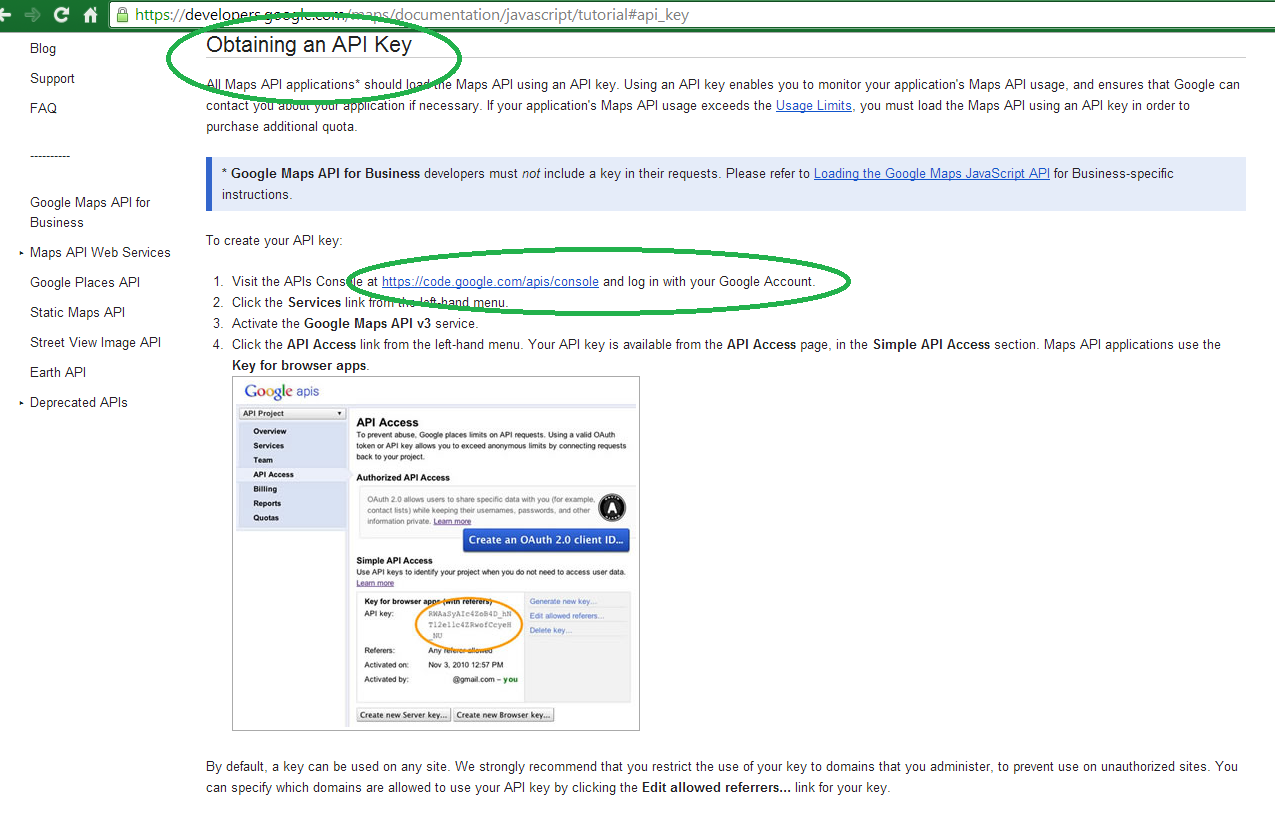Screen dimensions: 1275x826
Task: Open Earth API sidebar item
Action: pos(58,372)
